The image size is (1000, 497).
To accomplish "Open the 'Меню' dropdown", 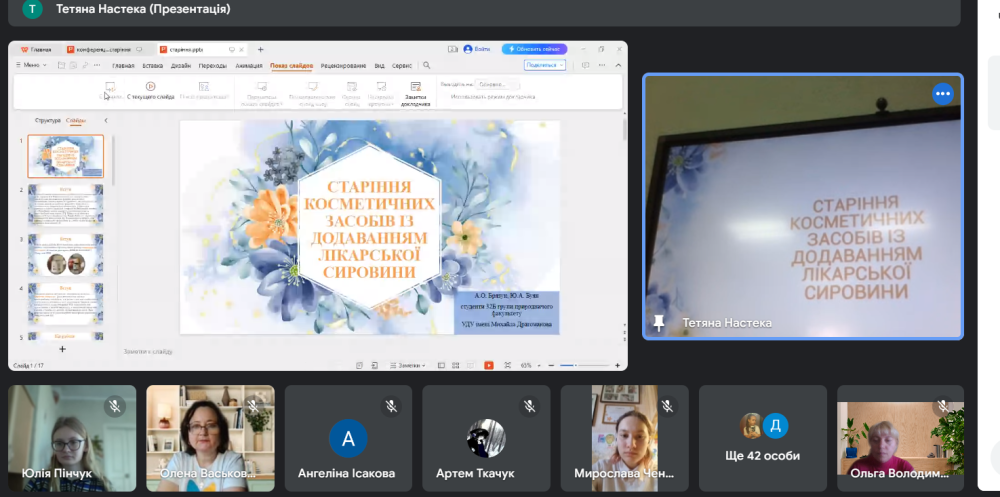I will [31, 65].
